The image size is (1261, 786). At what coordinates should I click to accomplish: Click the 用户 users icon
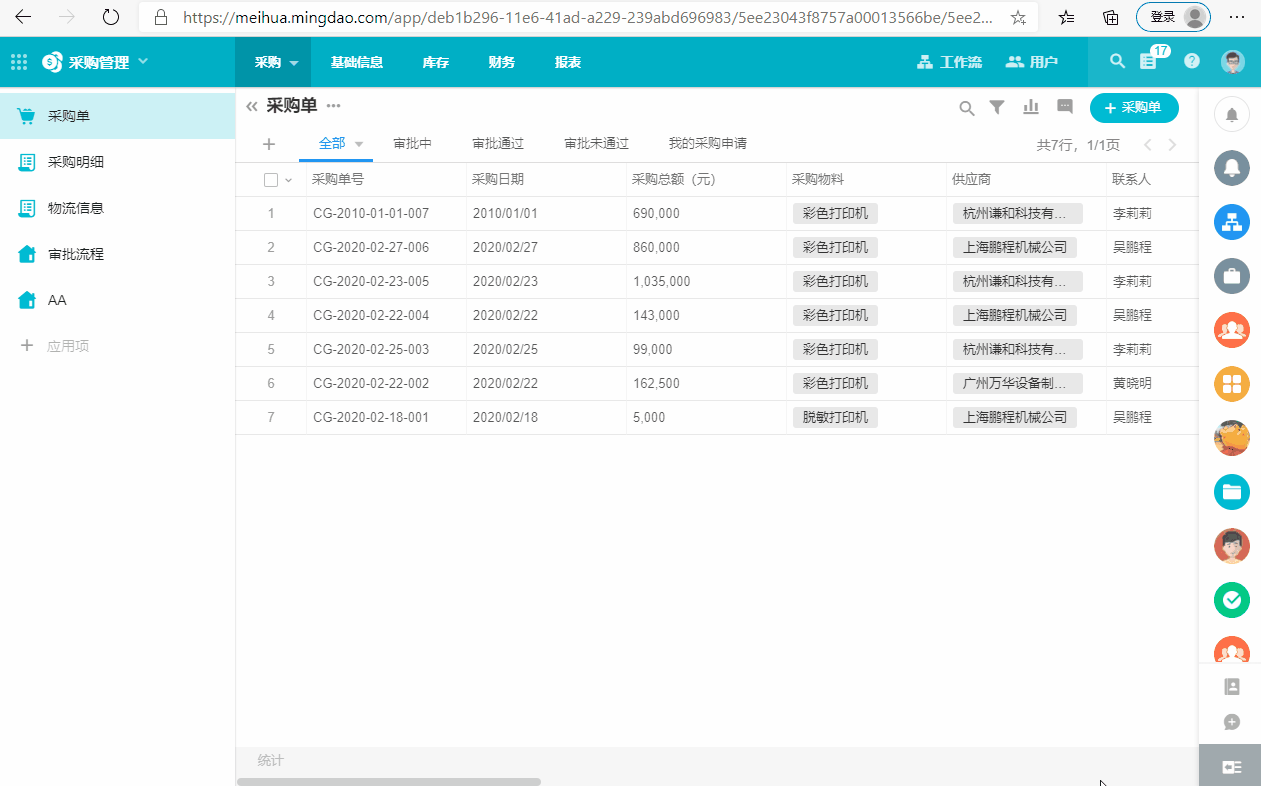point(1032,61)
